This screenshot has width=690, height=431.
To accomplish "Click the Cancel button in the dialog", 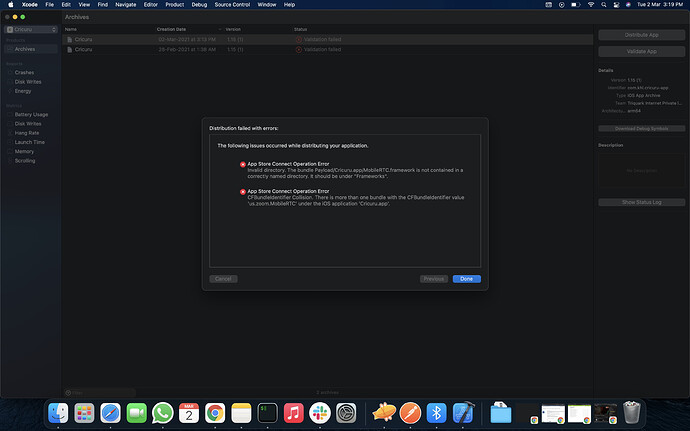I will pyautogui.click(x=223, y=279).
